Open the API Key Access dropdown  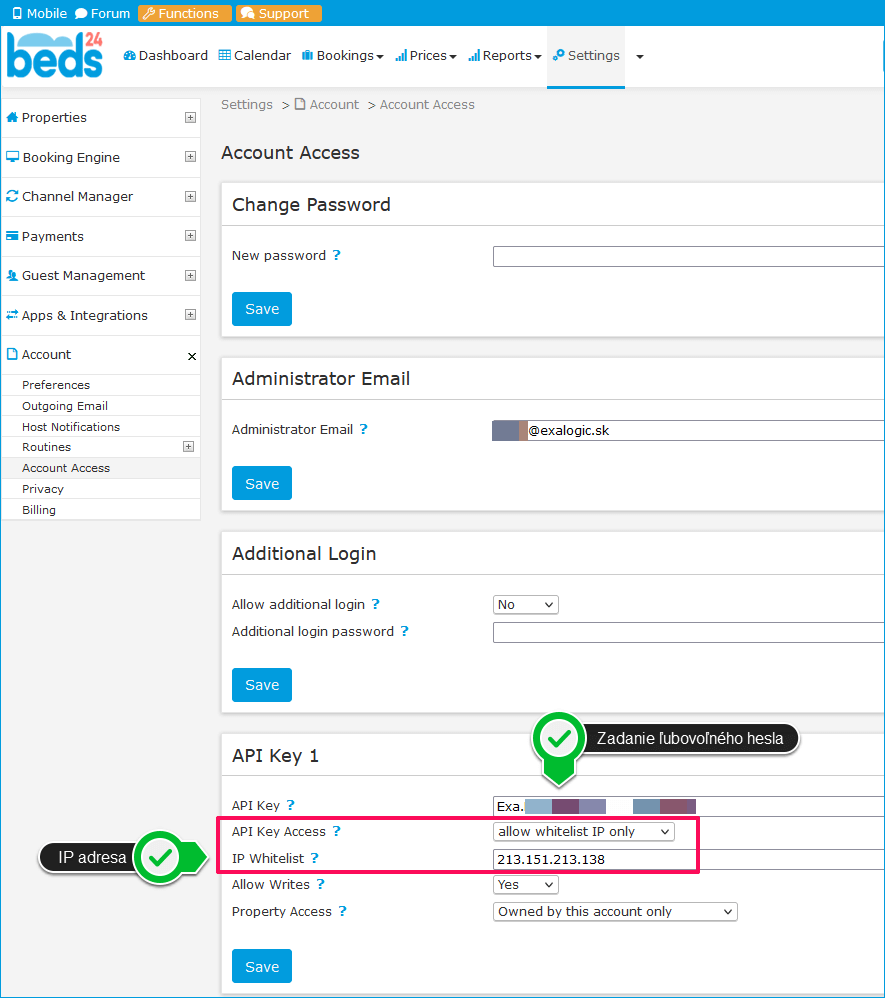pyautogui.click(x=584, y=832)
